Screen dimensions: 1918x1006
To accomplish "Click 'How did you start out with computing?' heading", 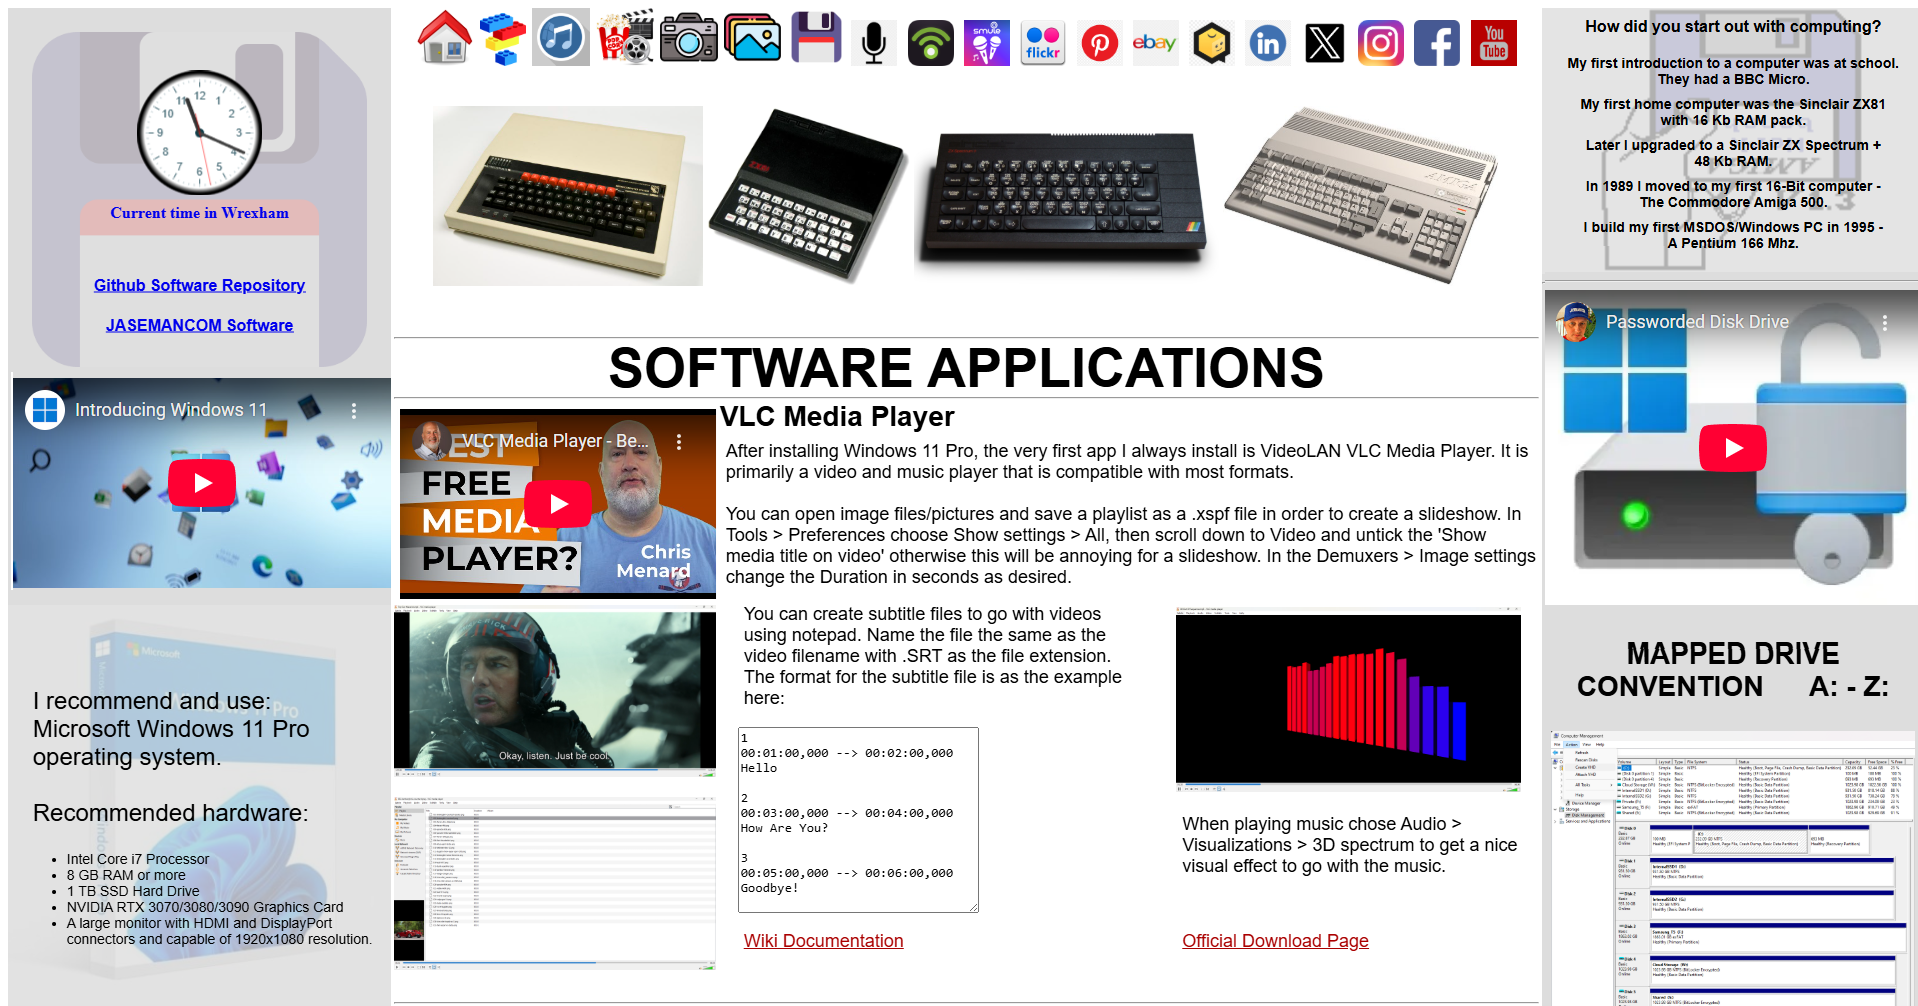I will (x=1733, y=27).
